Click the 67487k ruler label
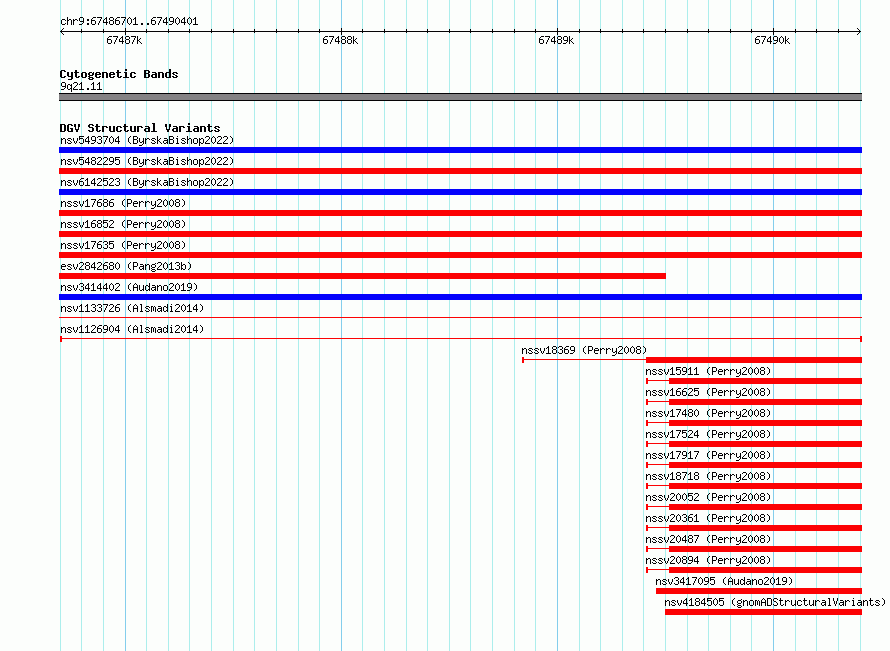 tap(124, 40)
